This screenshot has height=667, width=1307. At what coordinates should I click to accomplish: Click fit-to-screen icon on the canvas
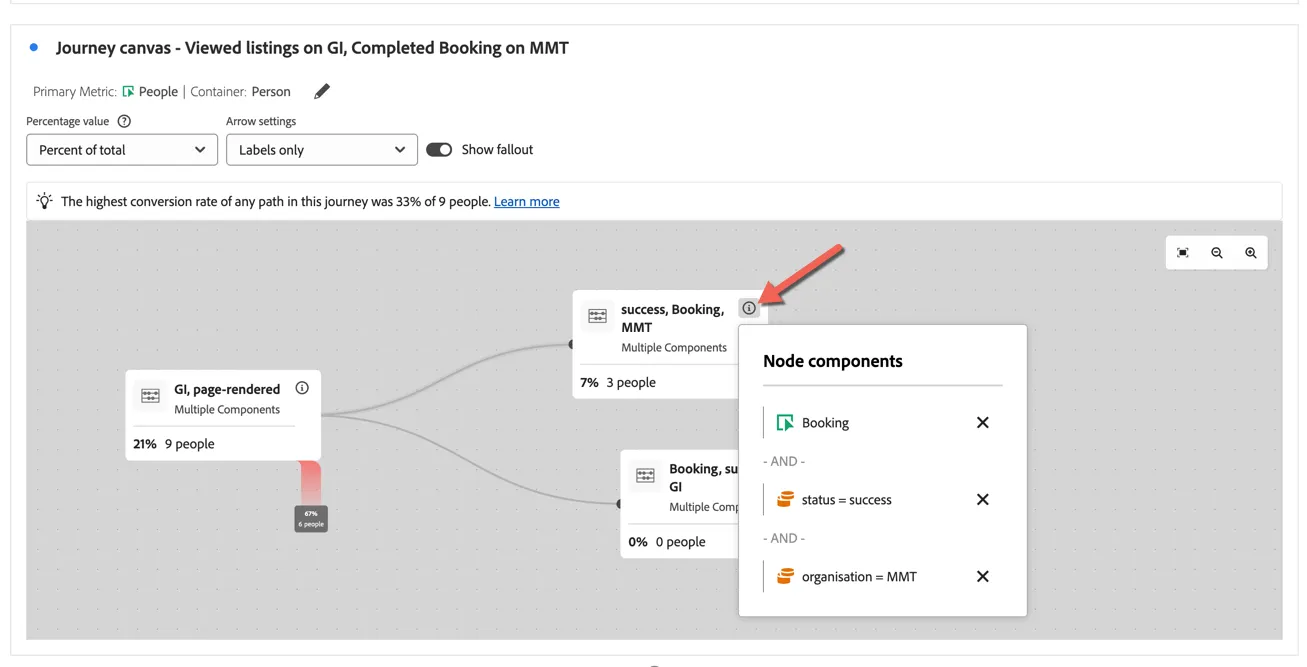point(1183,253)
